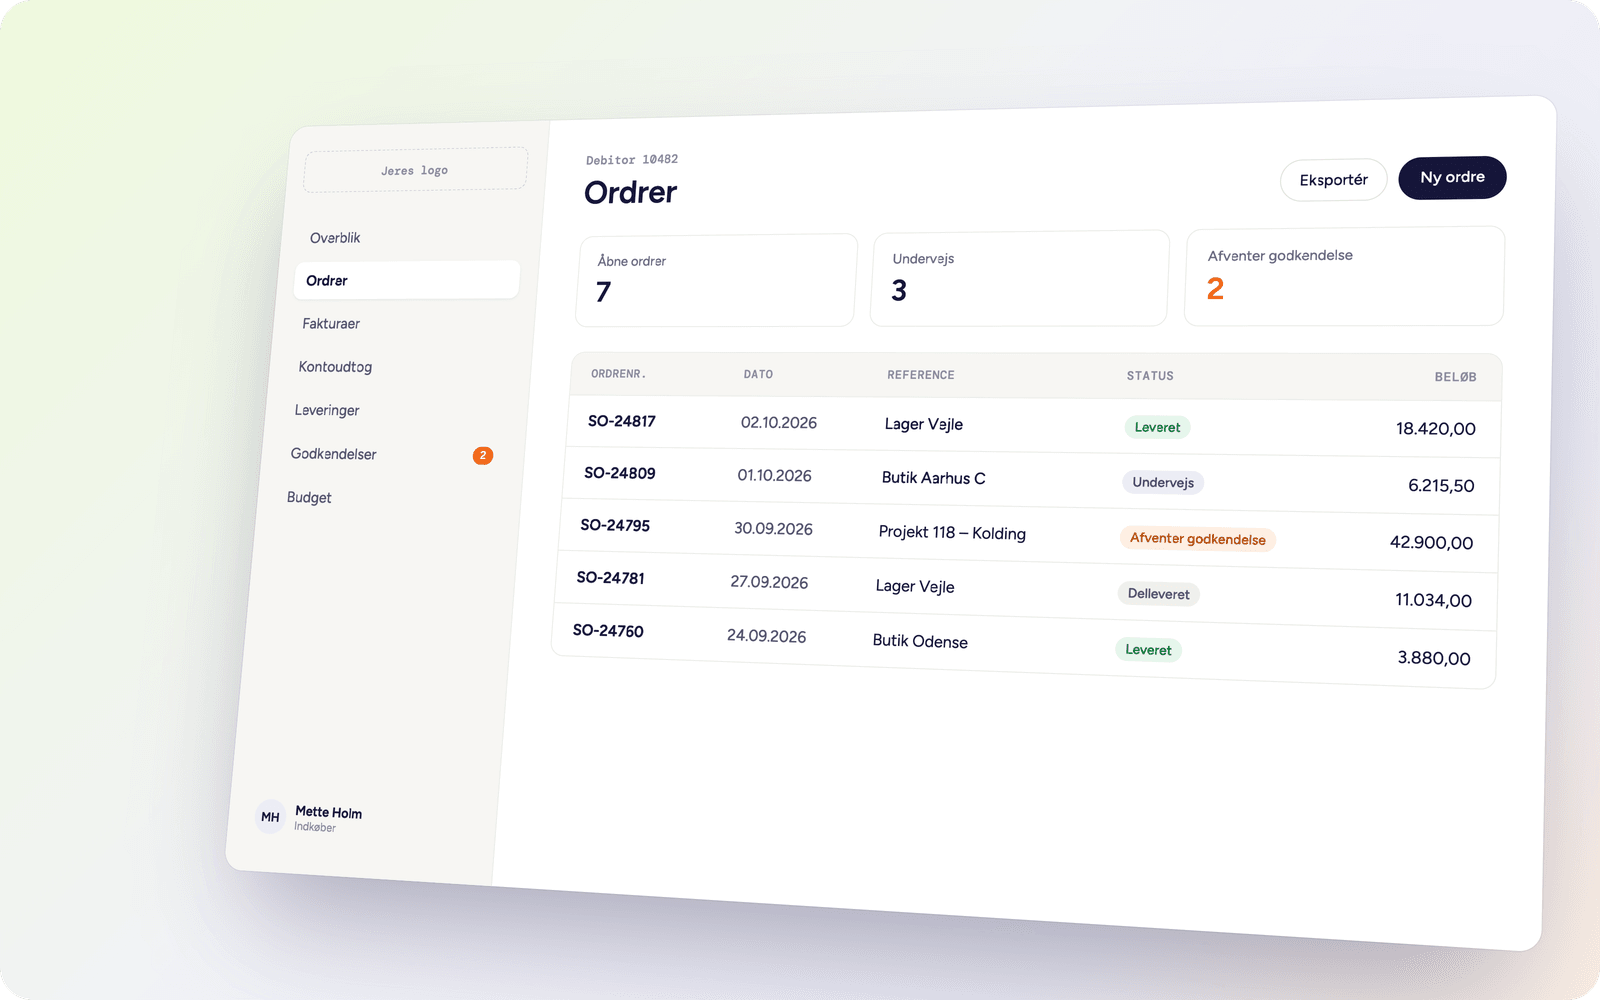Screen dimensions: 1600x1000
Task: Navigate to Leveringer
Action: (x=327, y=410)
